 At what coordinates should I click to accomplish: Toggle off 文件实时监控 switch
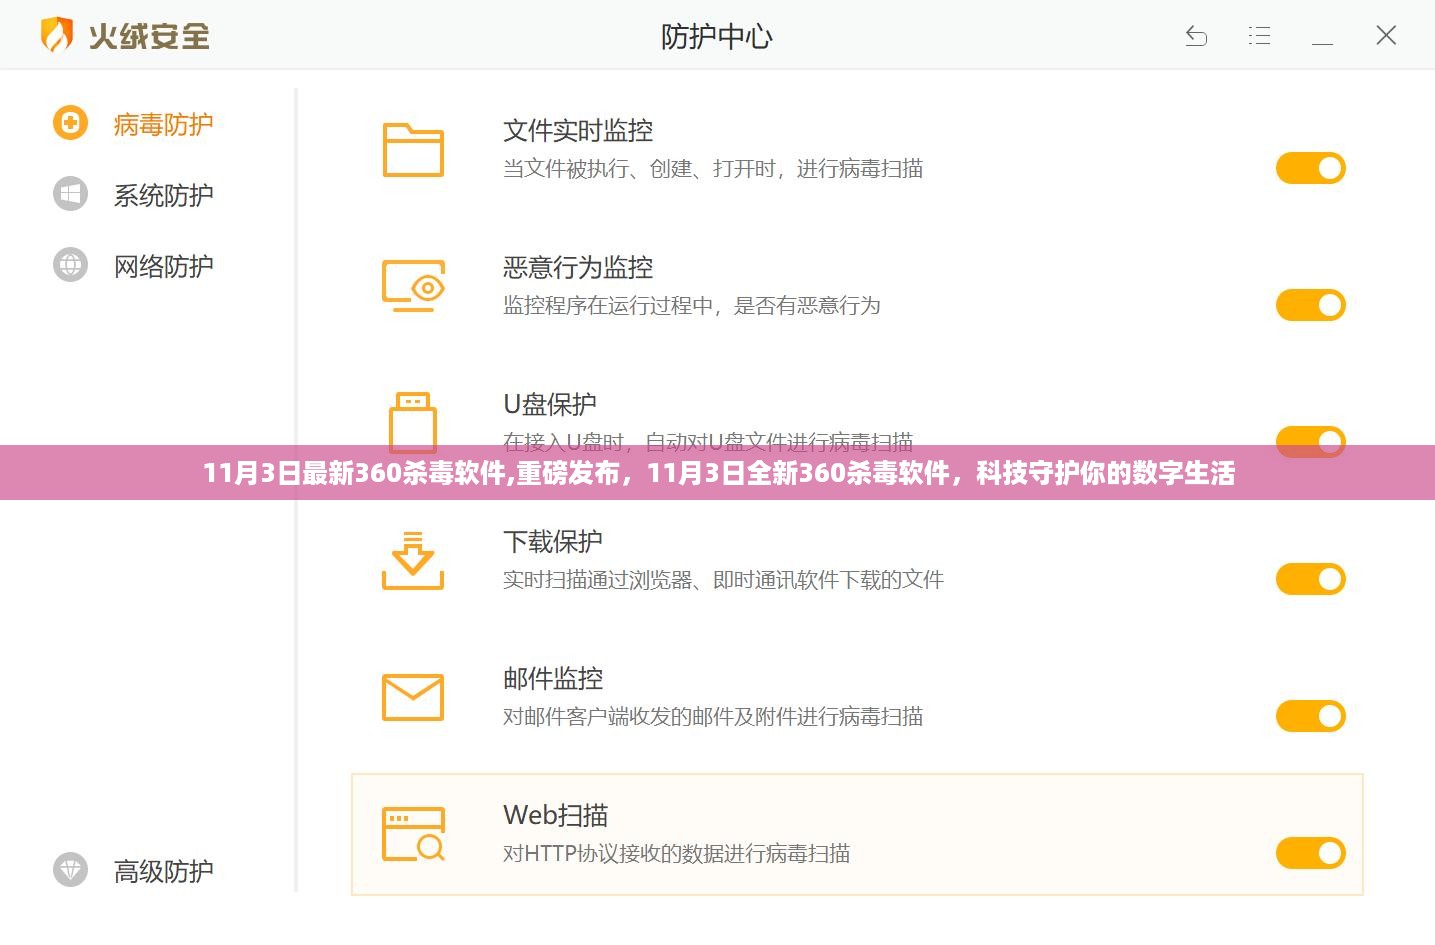[1310, 168]
